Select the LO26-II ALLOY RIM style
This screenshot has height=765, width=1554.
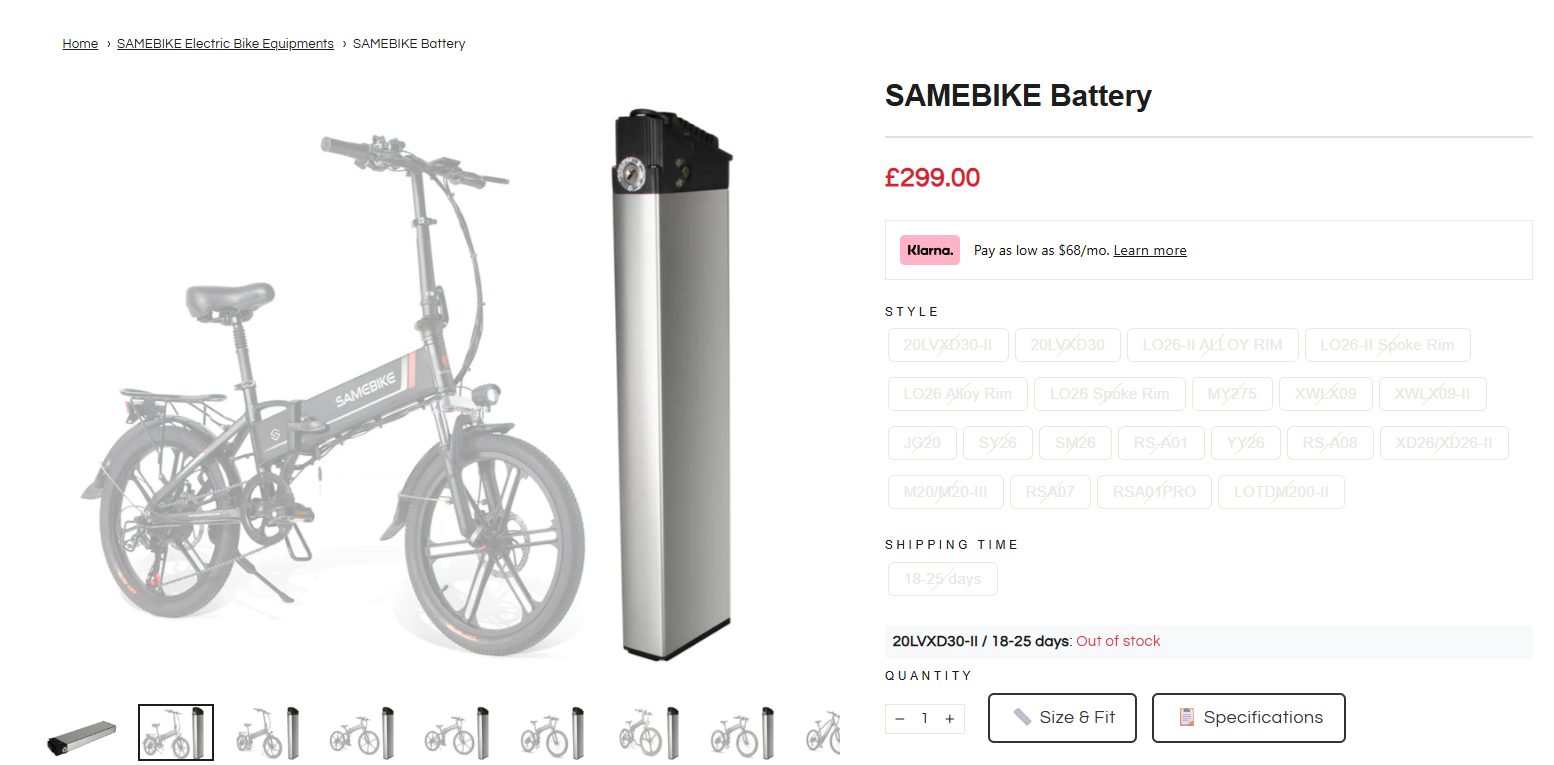click(x=1212, y=345)
